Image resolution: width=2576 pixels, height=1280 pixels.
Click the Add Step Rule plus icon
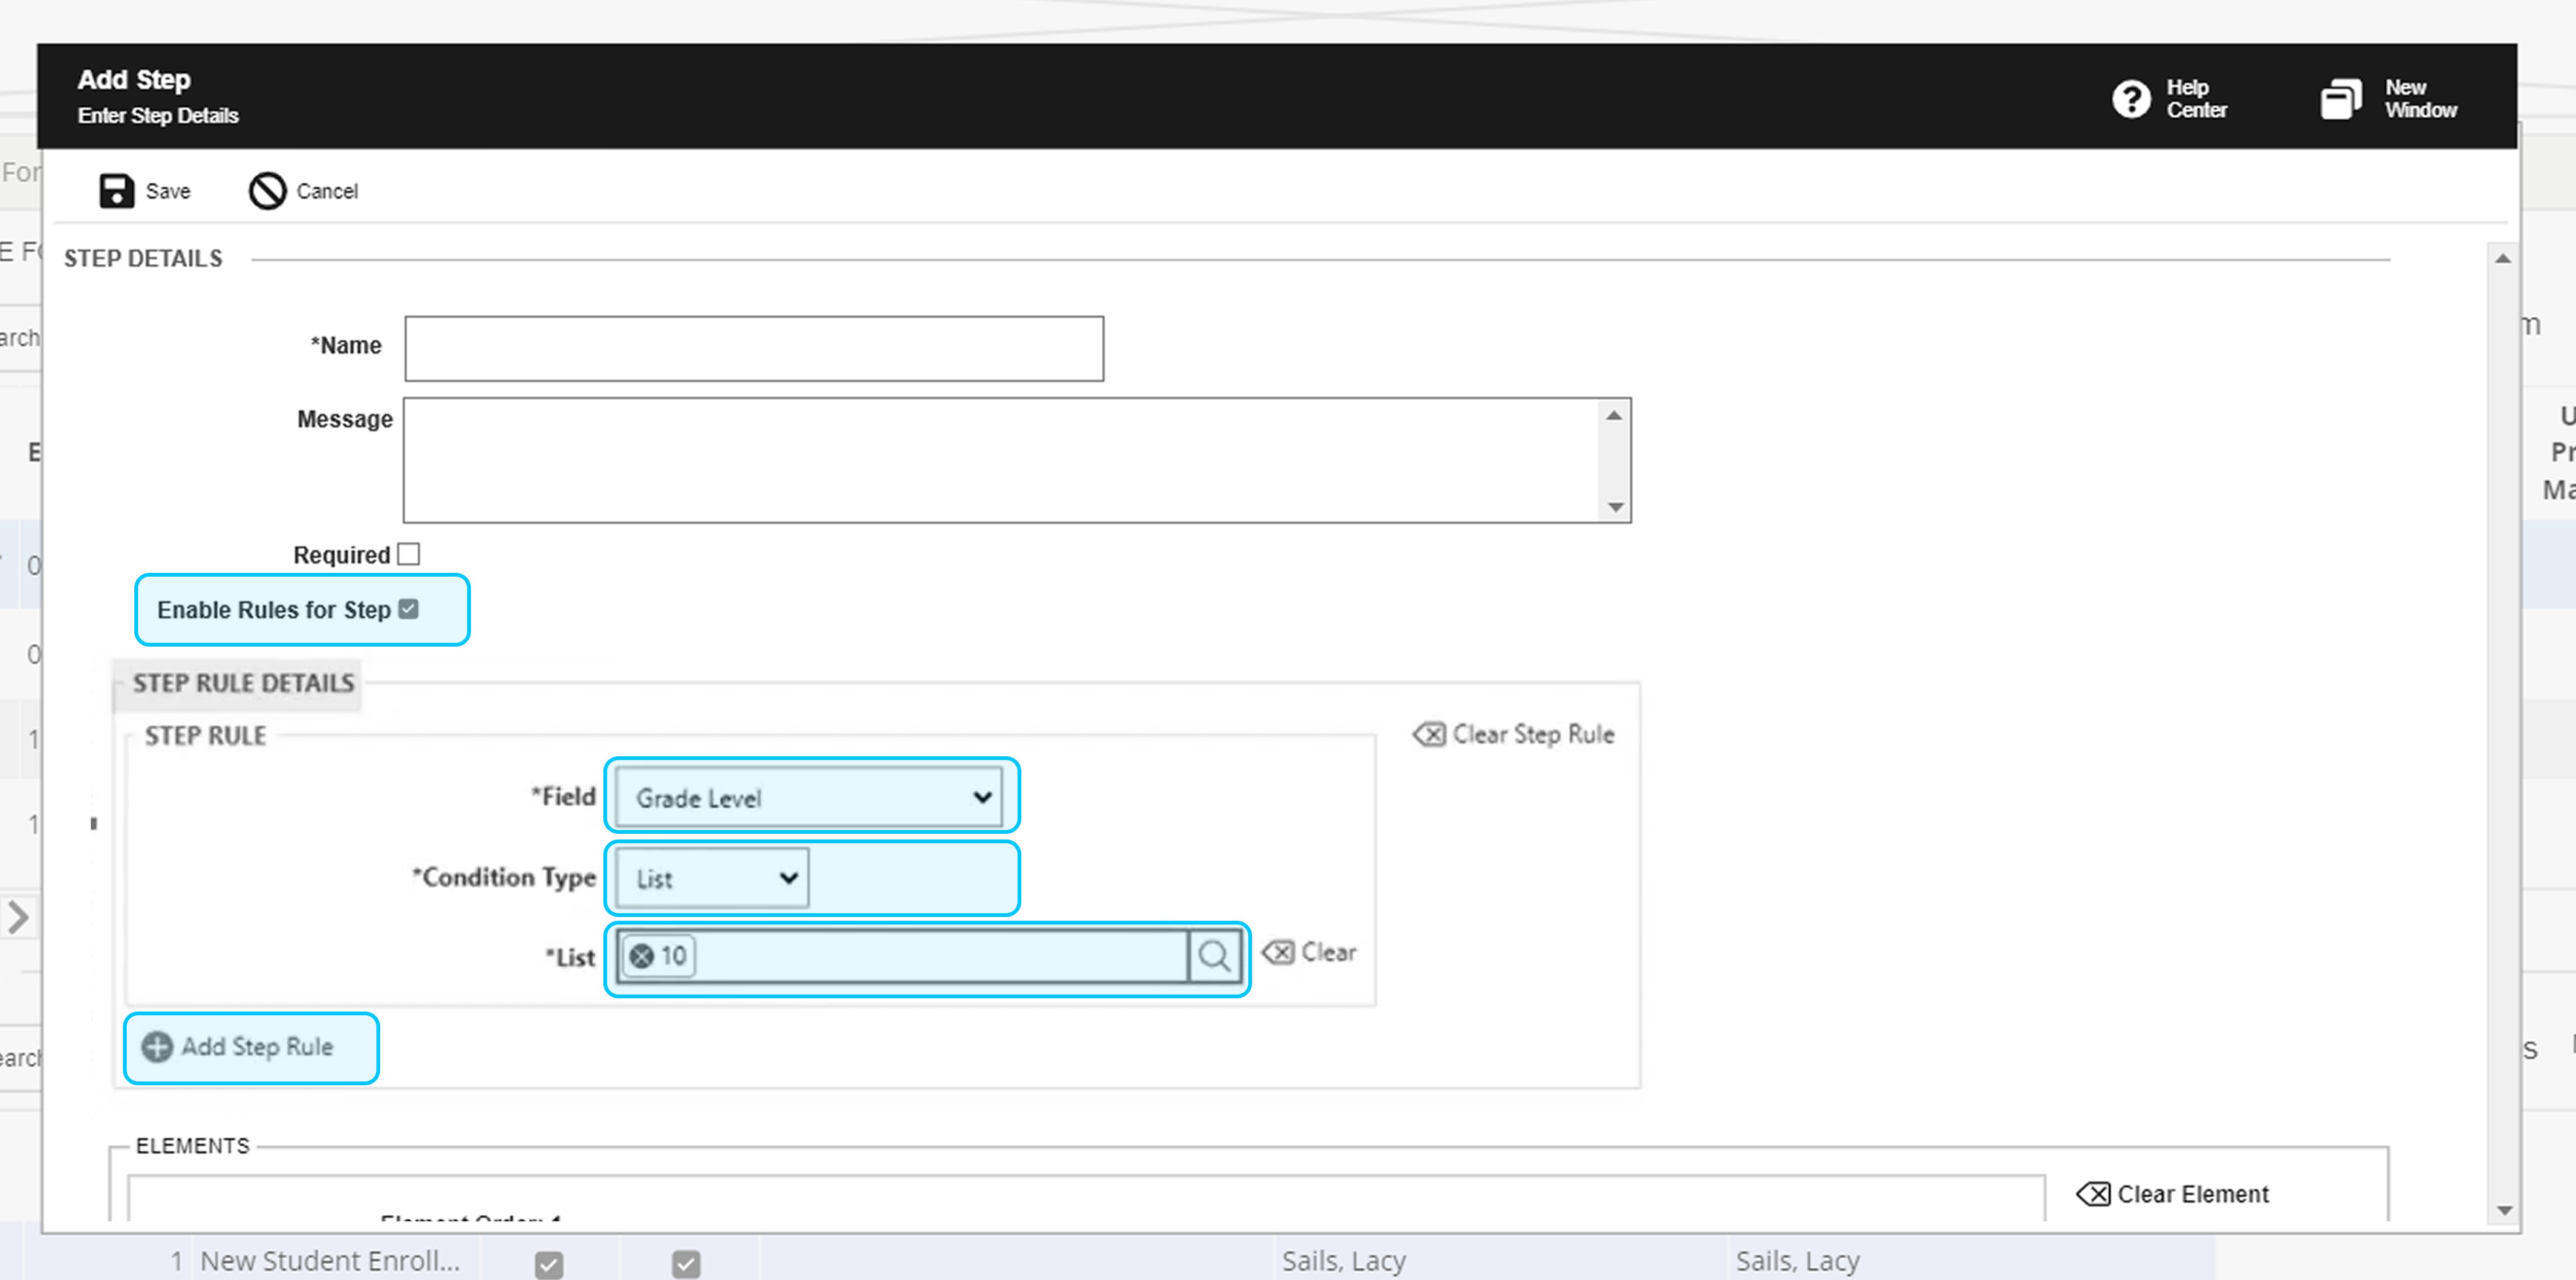click(157, 1047)
